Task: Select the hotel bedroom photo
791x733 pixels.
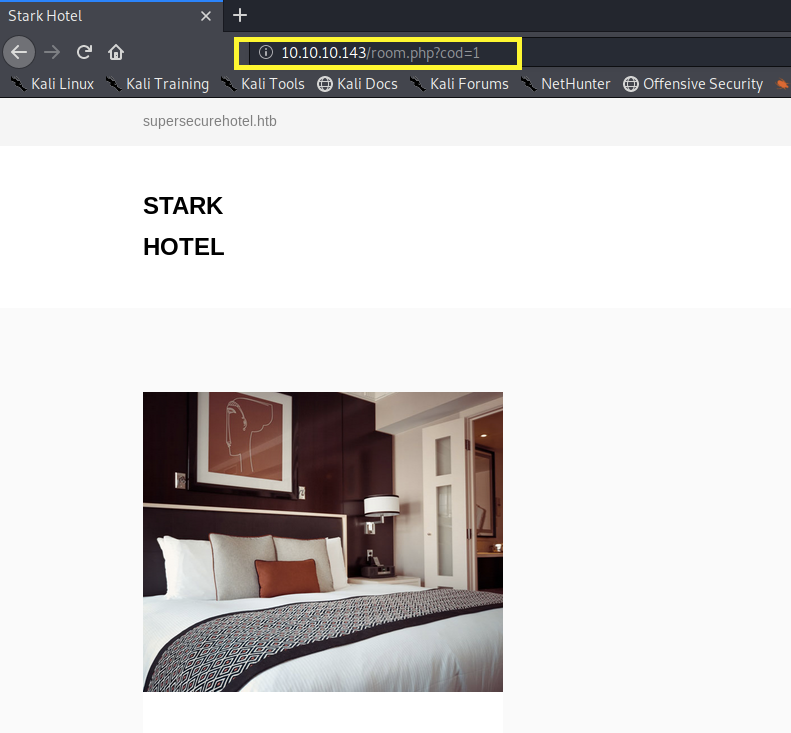Action: tap(322, 541)
